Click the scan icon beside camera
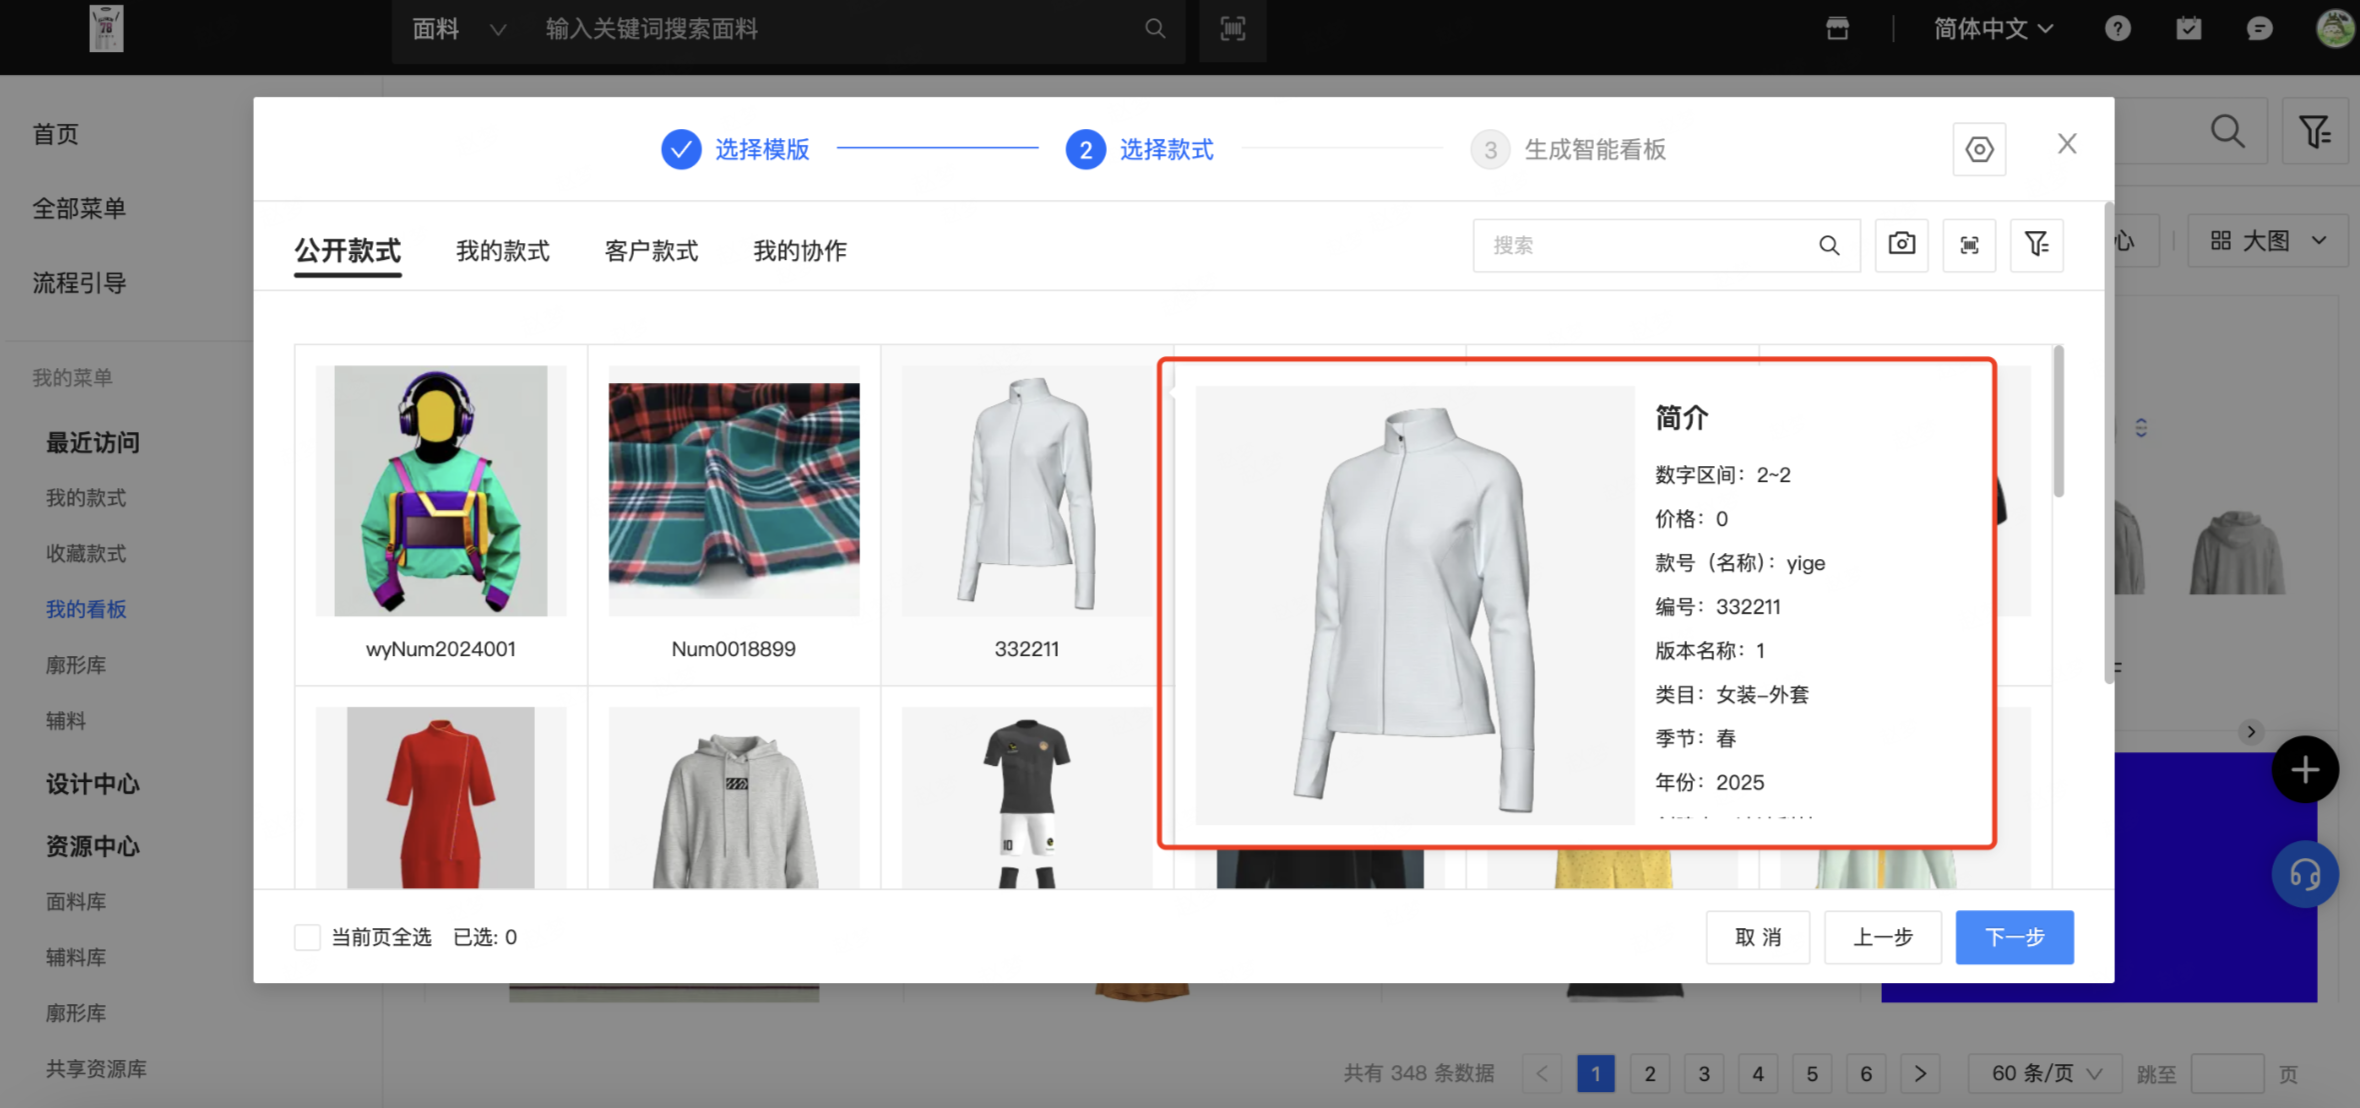Viewport: 2360px width, 1108px height. tap(1969, 245)
